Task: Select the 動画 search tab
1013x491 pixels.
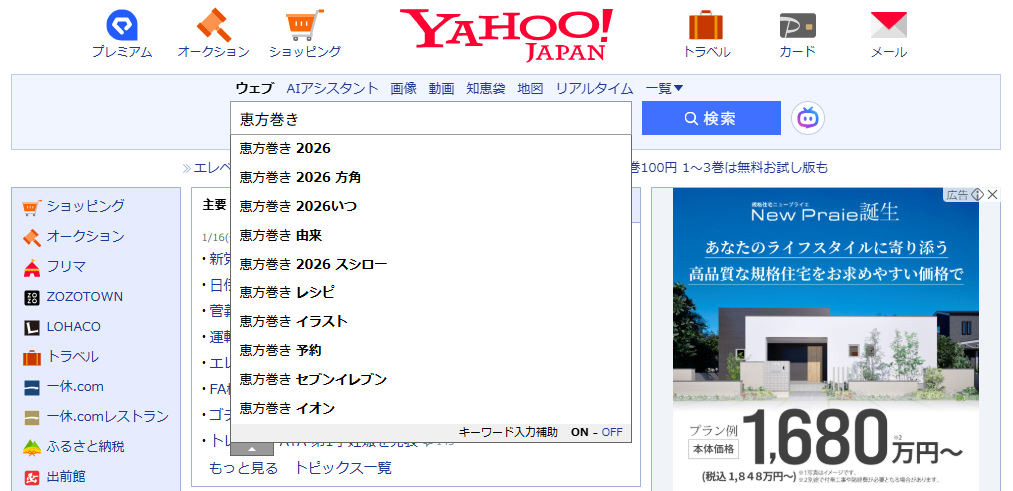Action: click(x=441, y=89)
